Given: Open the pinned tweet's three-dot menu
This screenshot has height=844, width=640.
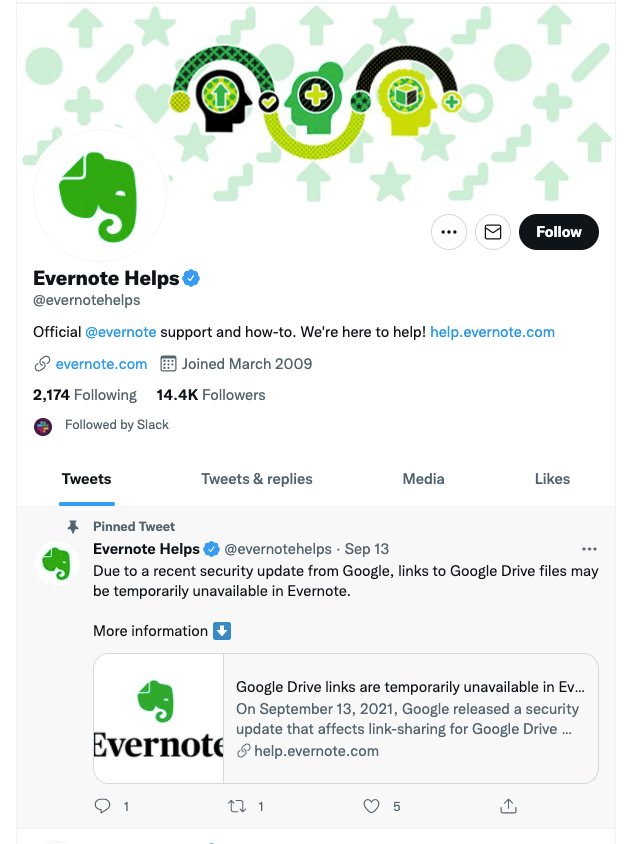Looking at the screenshot, I should point(589,549).
